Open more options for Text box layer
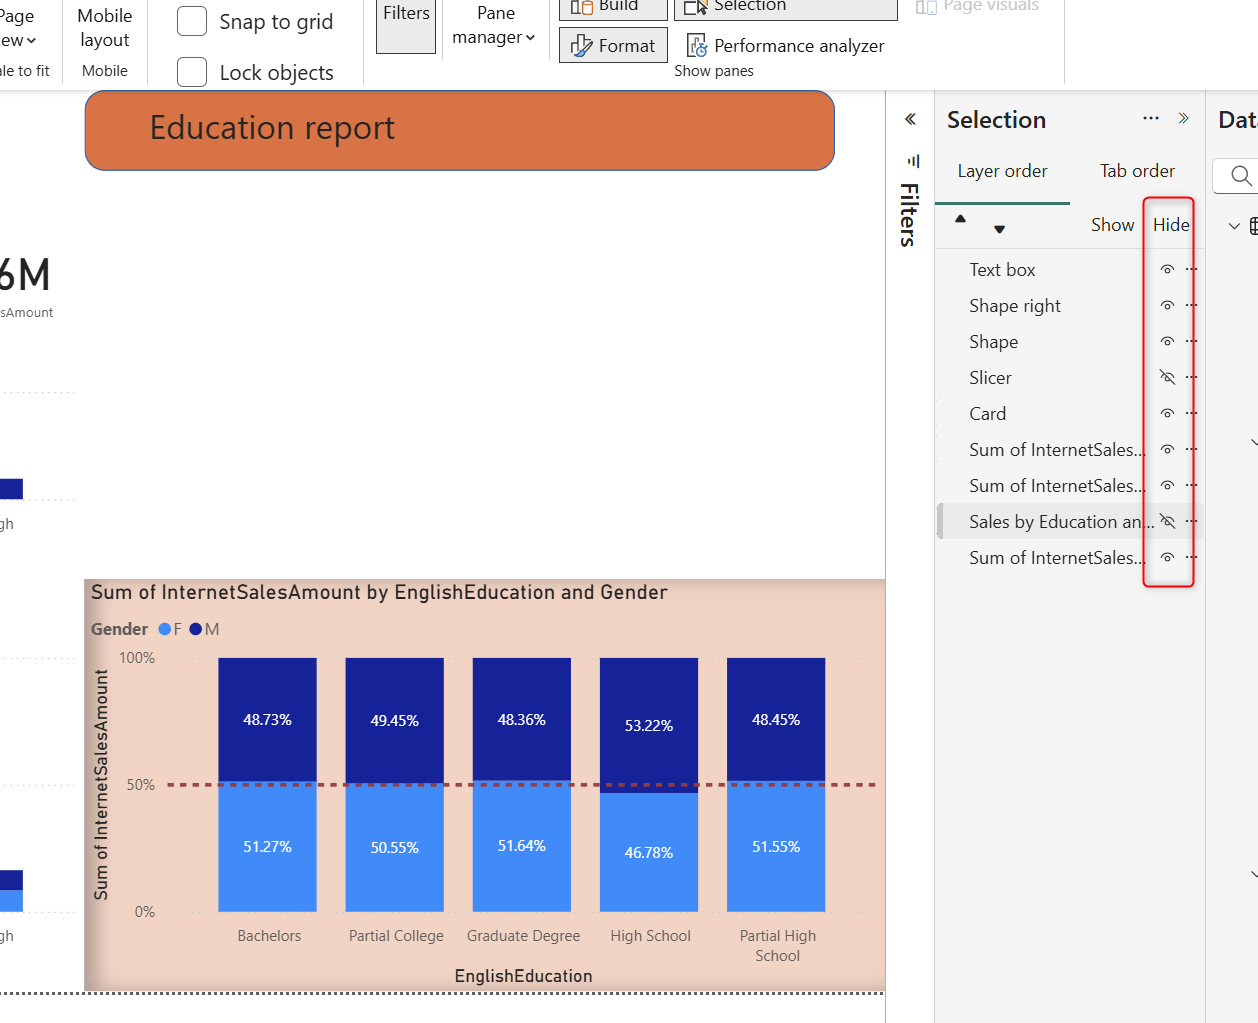This screenshot has height=1023, width=1258. [1190, 270]
